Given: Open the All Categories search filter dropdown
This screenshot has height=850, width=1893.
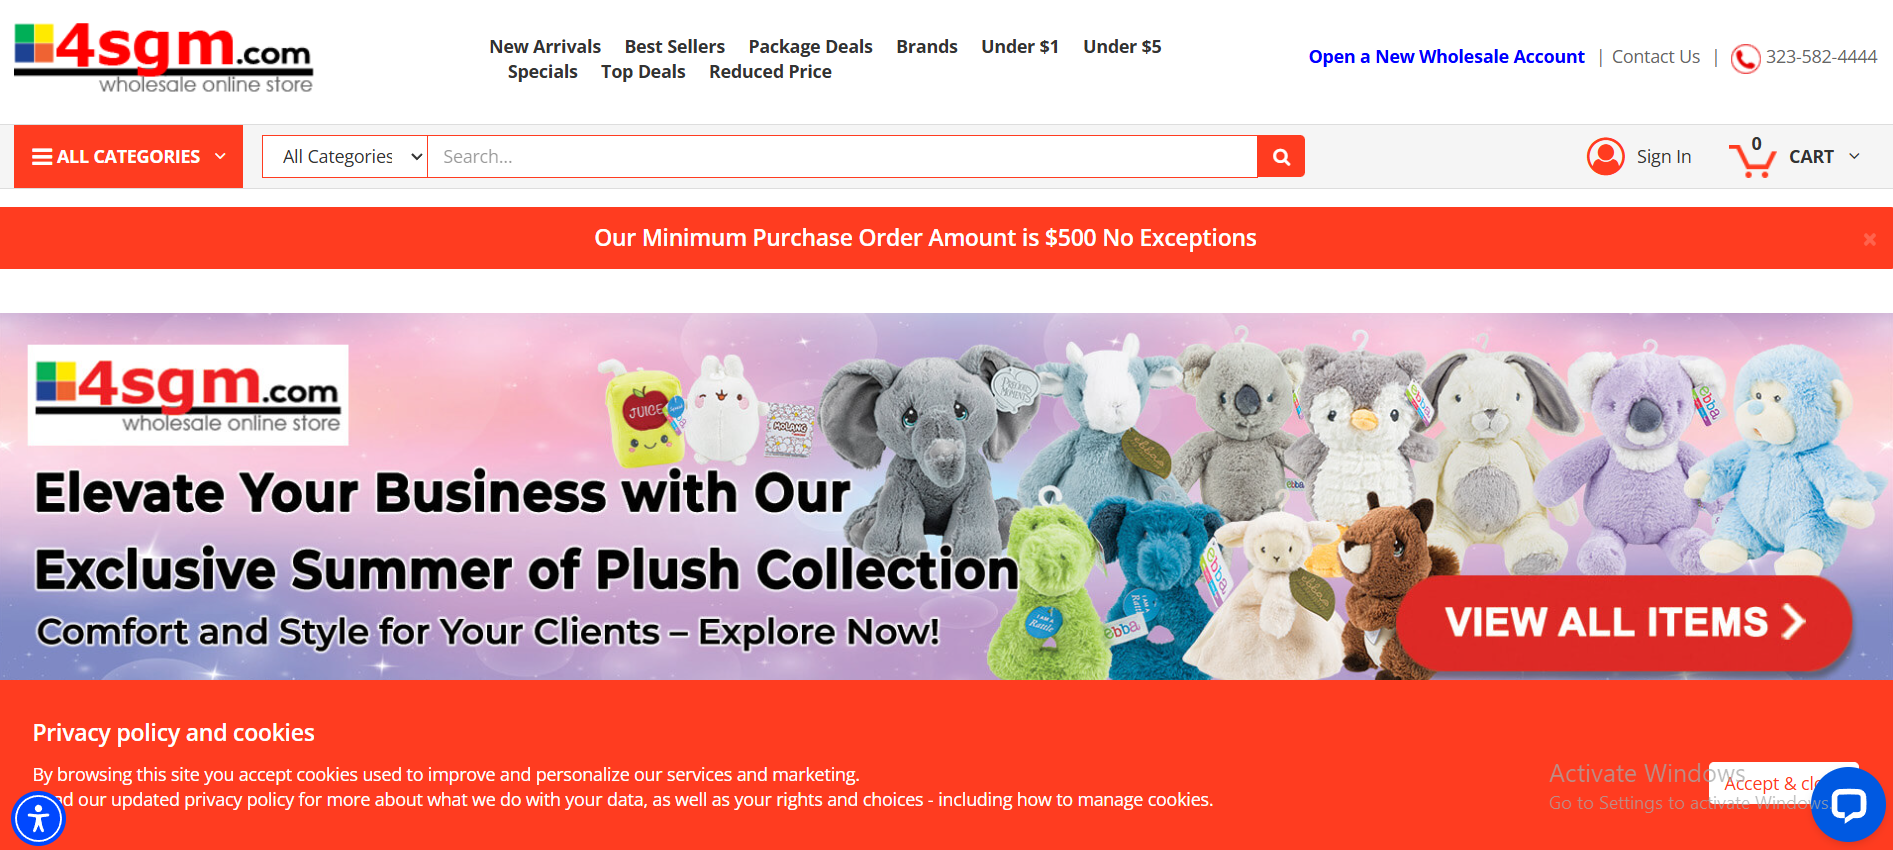Looking at the screenshot, I should [345, 157].
